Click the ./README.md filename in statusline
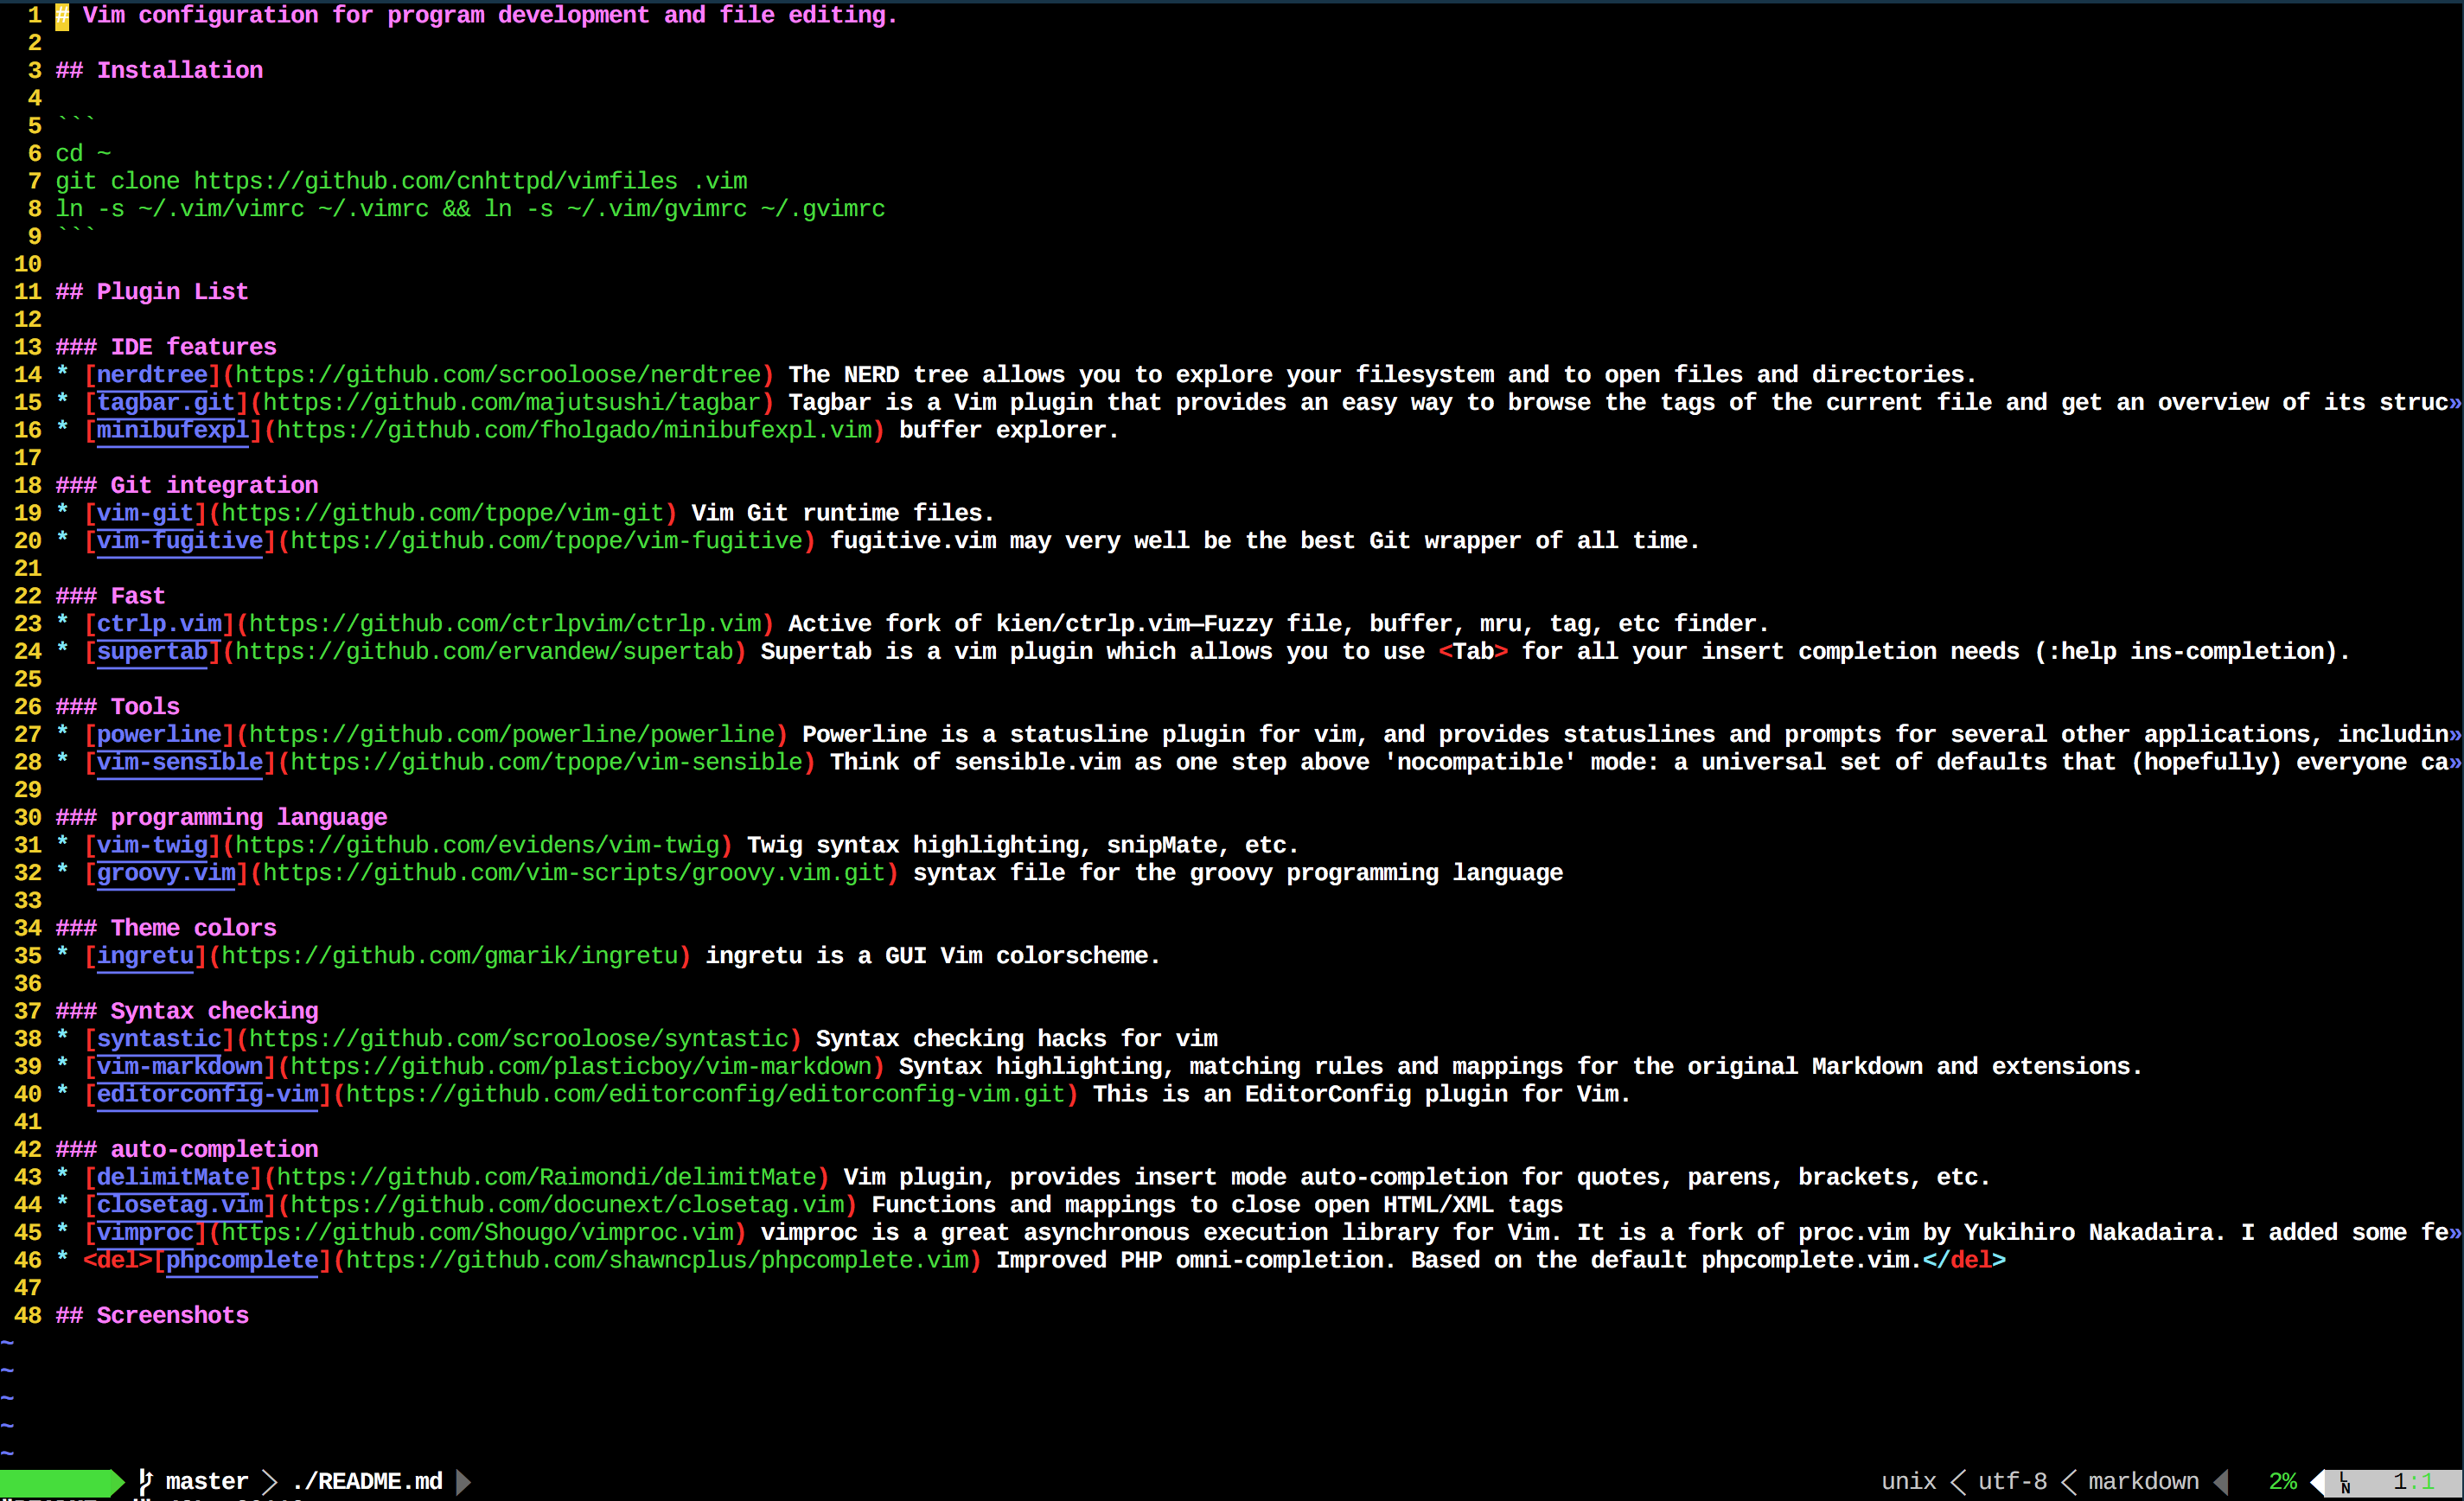This screenshot has height=1501, width=2464. (367, 1481)
